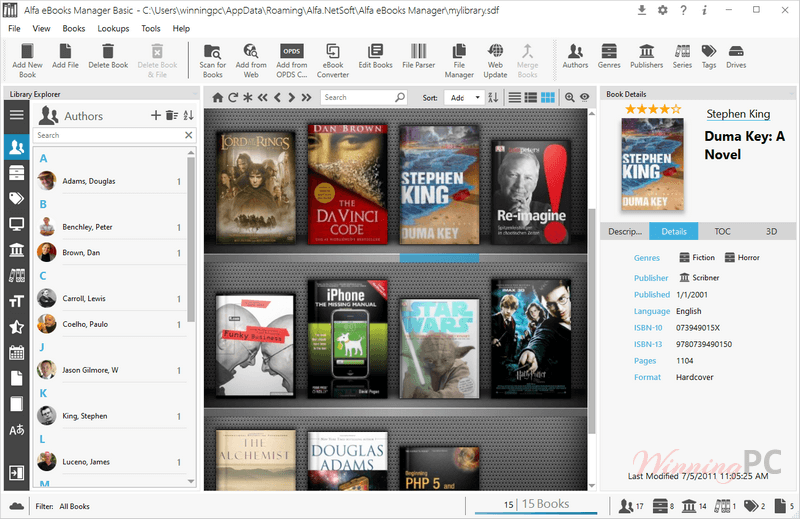The width and height of the screenshot is (800, 519).
Task: Toggle sort direction next to Sort dropdown
Action: pos(493,97)
